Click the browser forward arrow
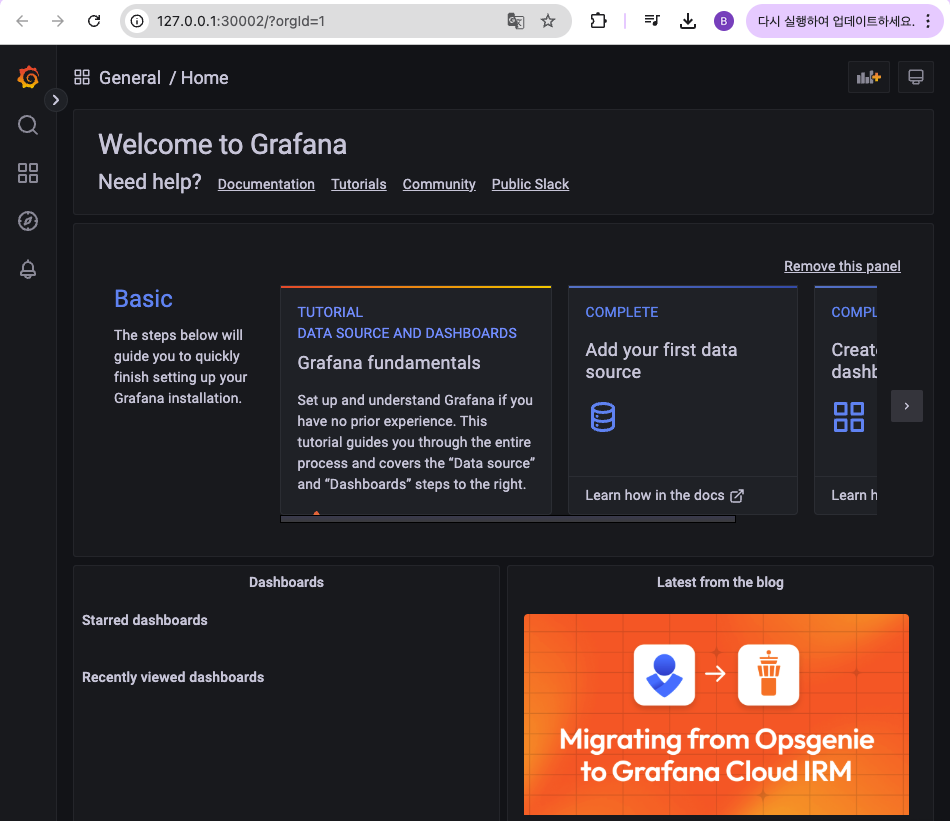 click(x=58, y=21)
